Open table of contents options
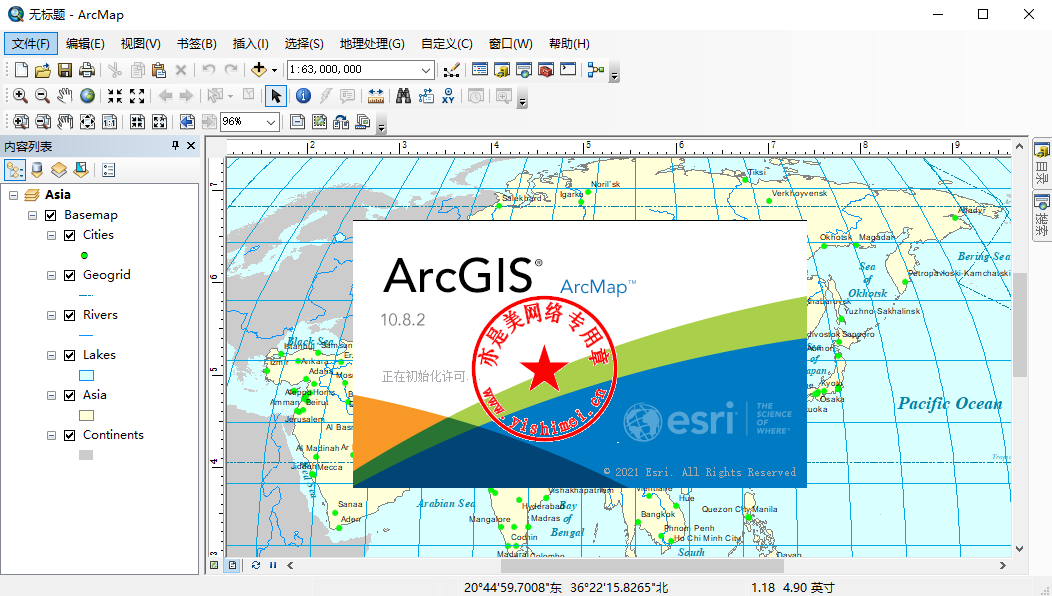The width and height of the screenshot is (1052, 596). (109, 170)
